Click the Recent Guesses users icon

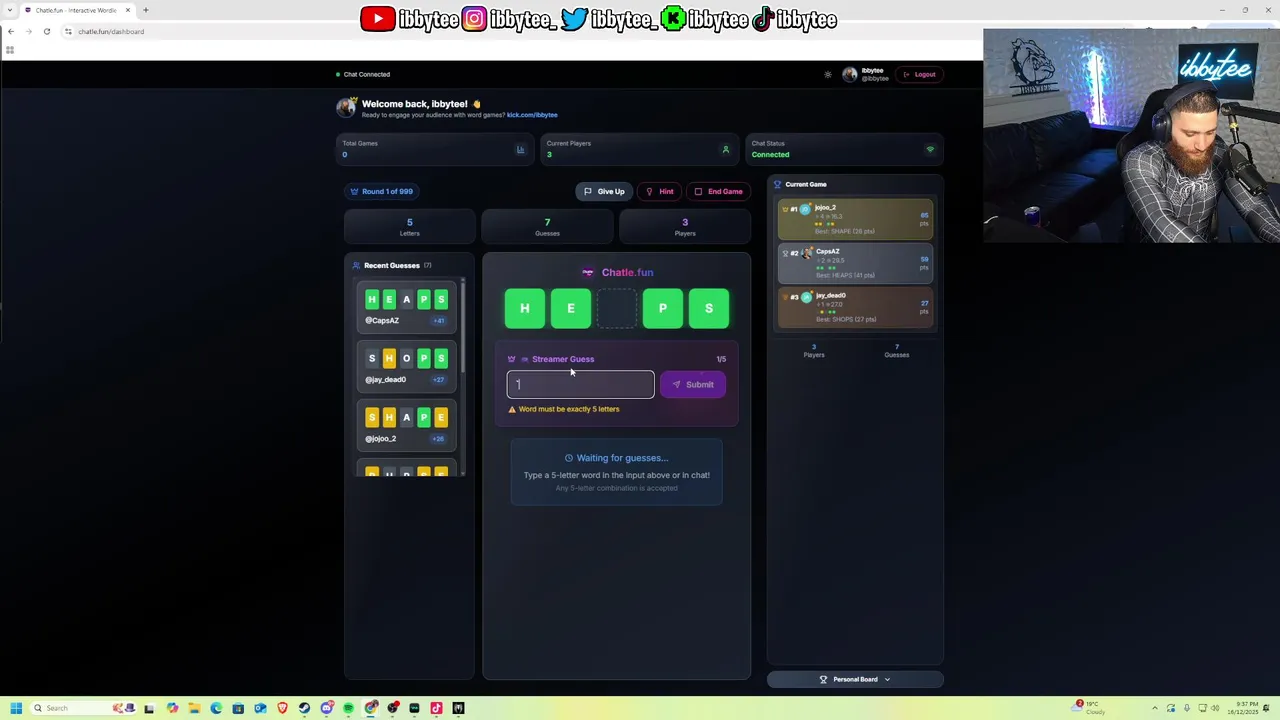pyautogui.click(x=356, y=265)
